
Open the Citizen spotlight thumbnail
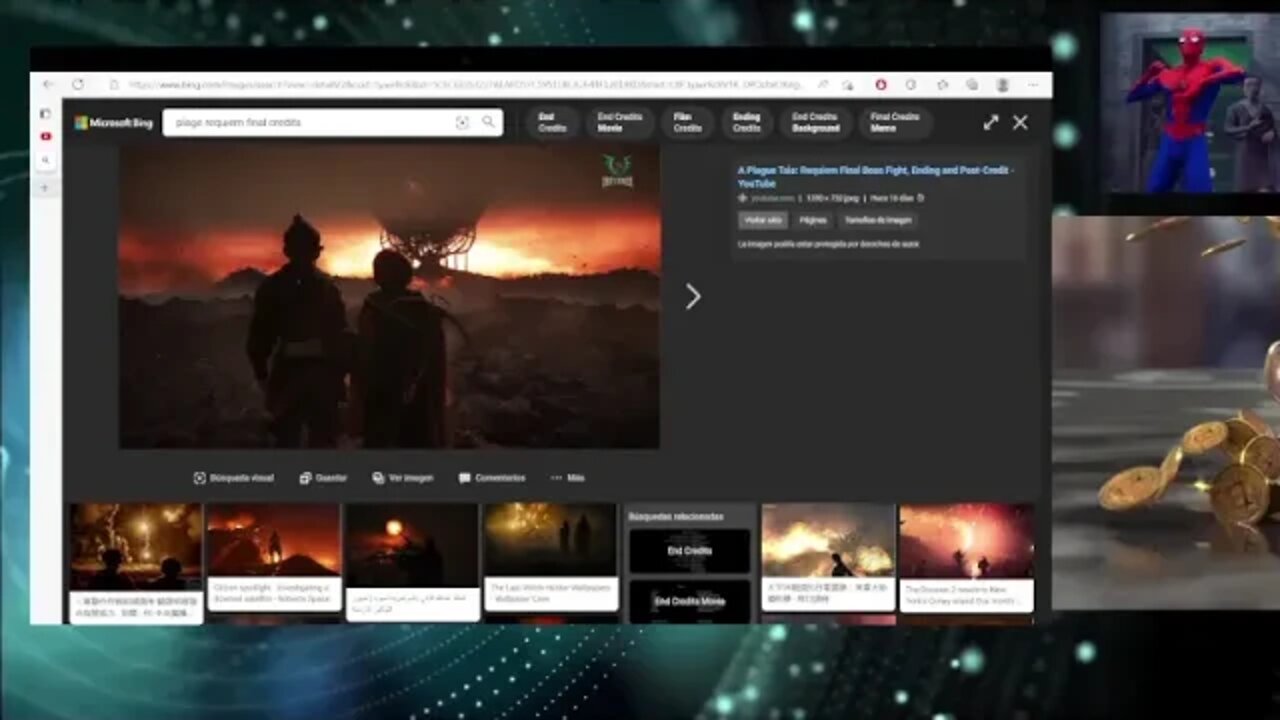coord(273,558)
